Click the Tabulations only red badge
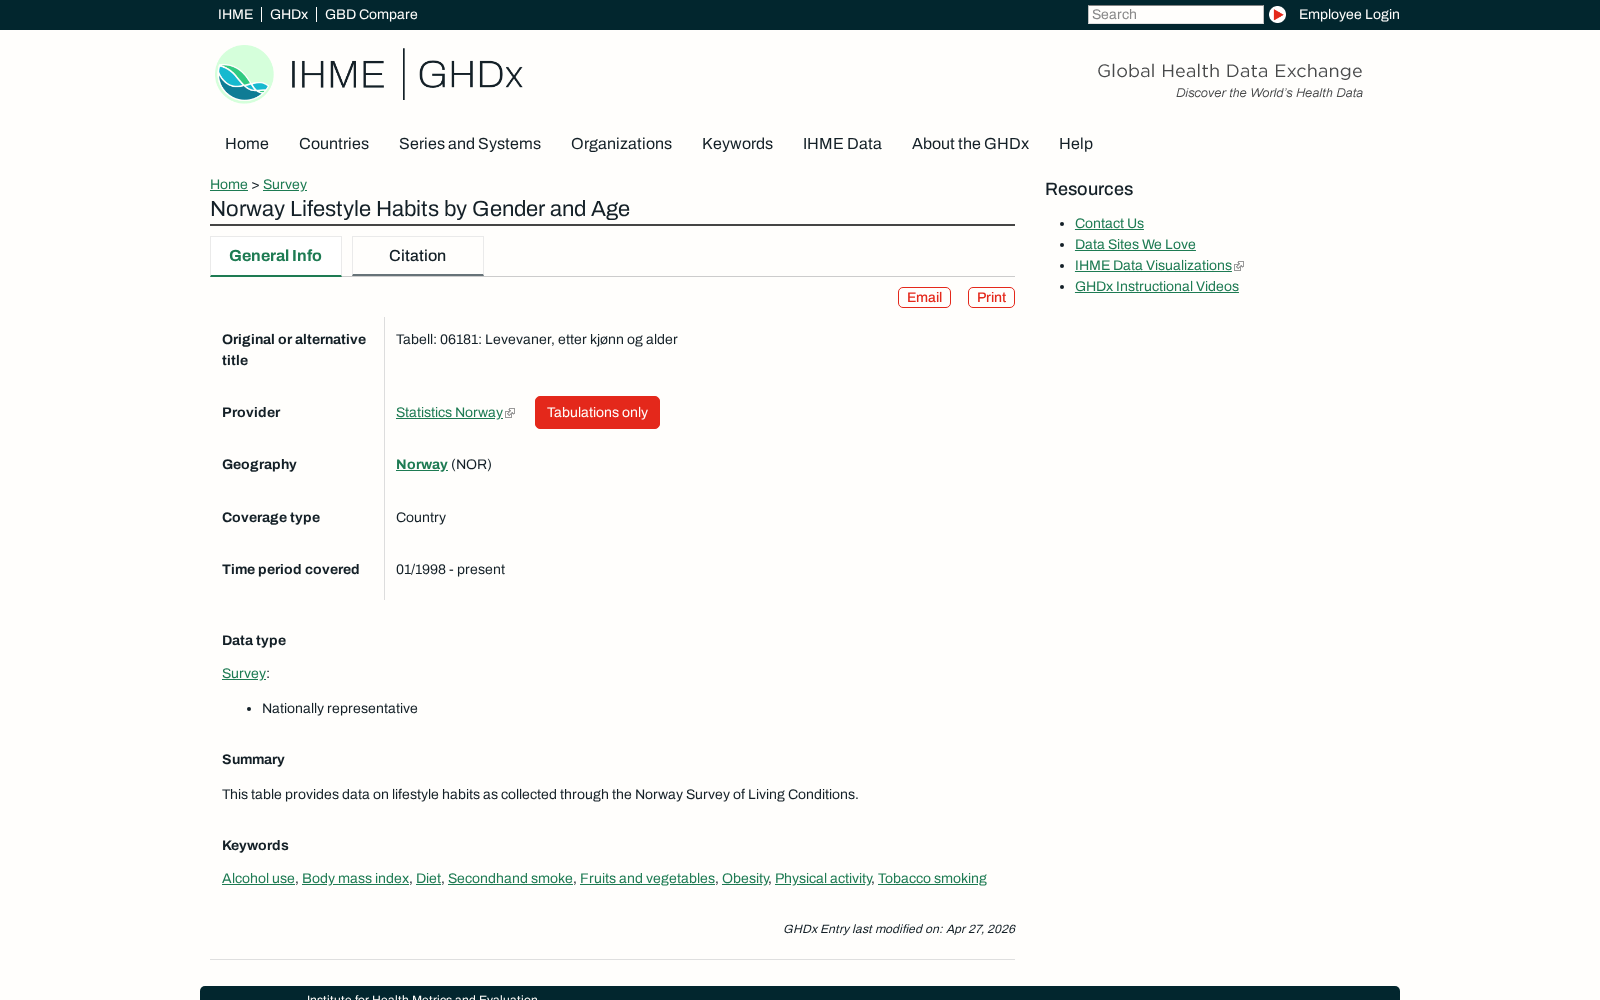1600x1000 pixels. [597, 413]
